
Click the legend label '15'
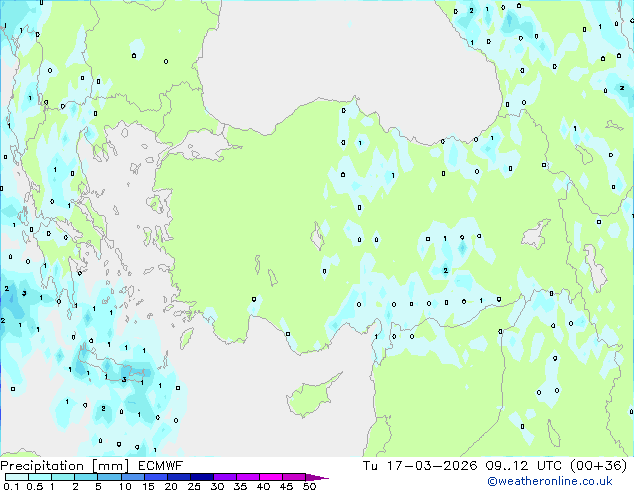point(148,486)
